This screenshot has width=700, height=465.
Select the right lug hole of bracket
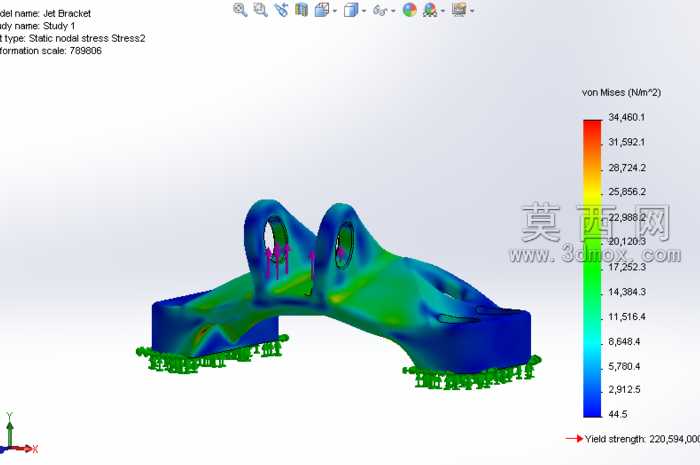[x=344, y=245]
